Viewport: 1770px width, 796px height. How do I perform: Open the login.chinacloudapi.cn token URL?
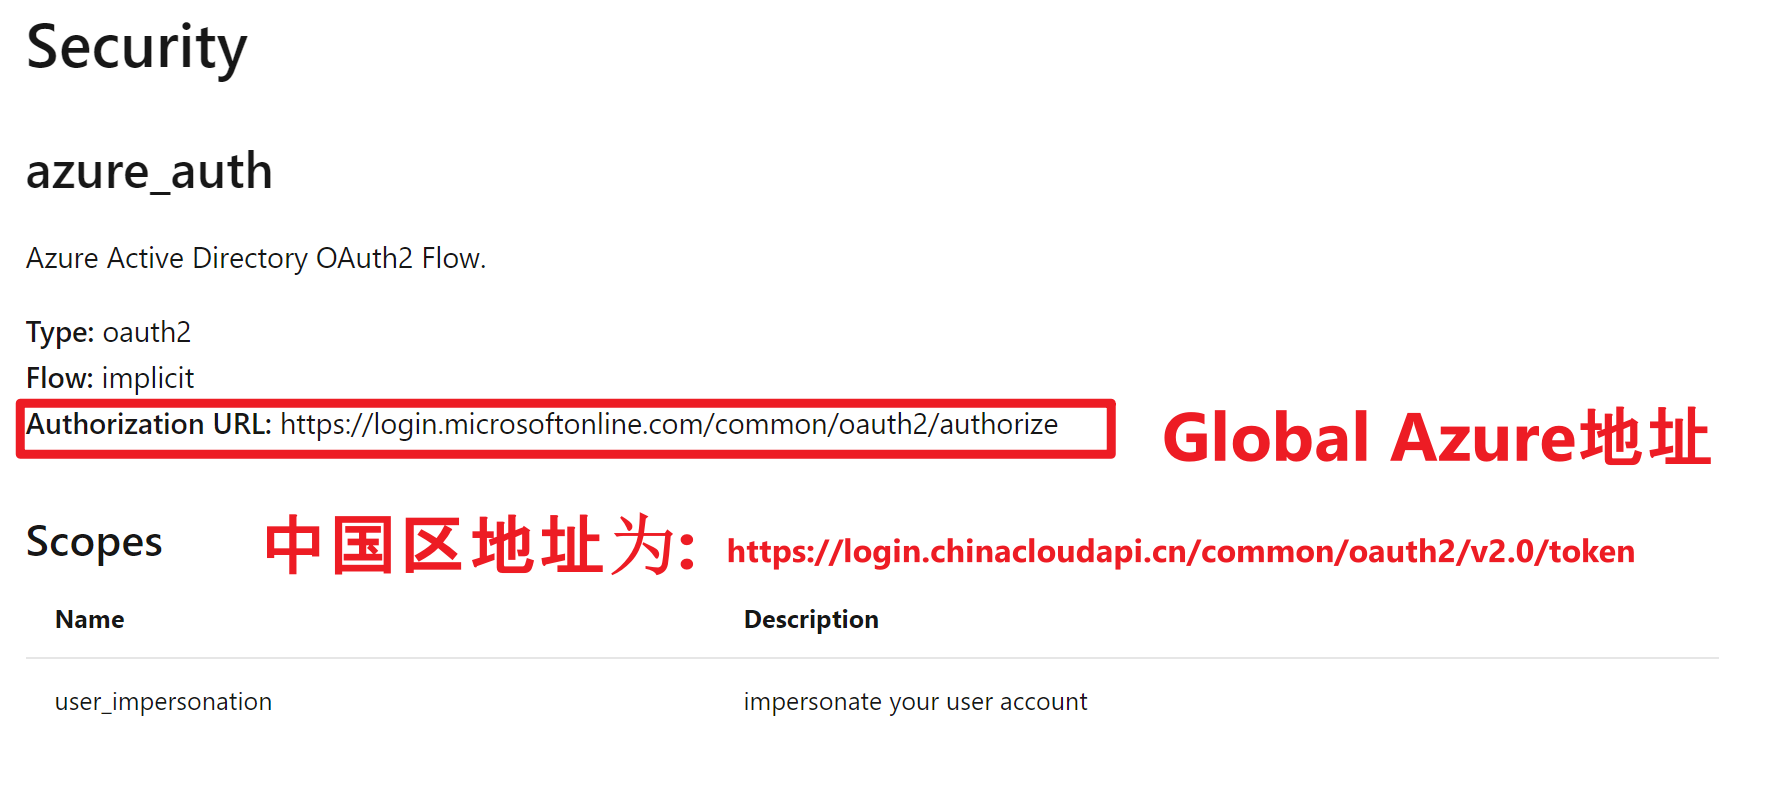[x=1181, y=551]
